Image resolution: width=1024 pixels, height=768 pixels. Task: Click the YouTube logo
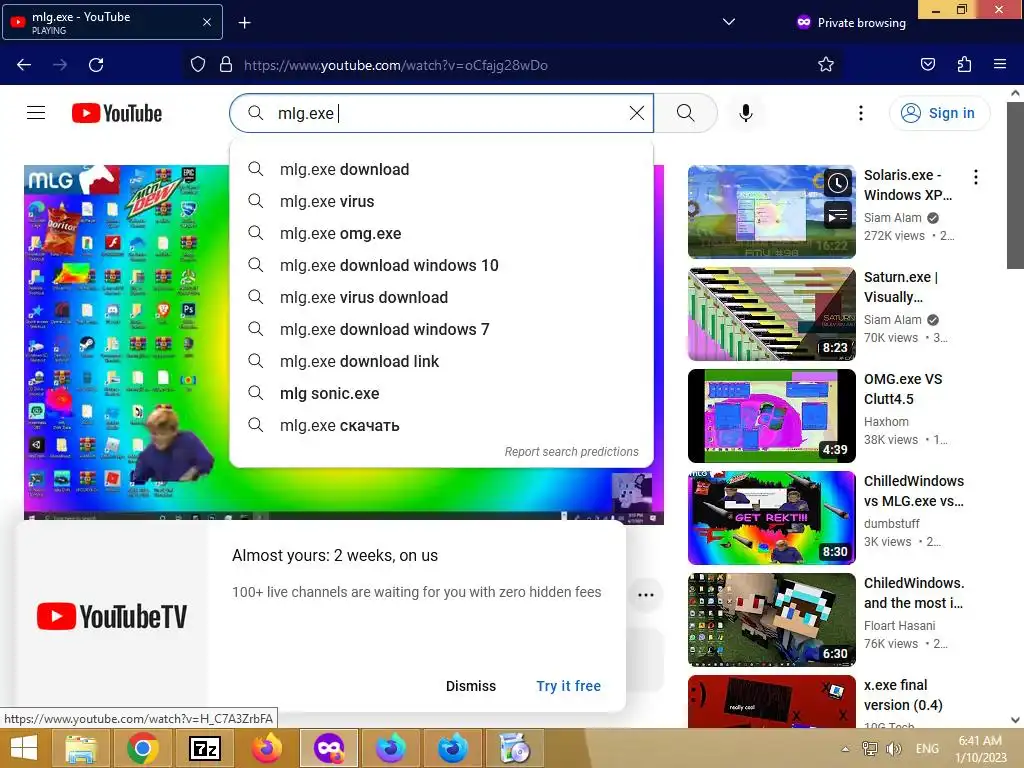tap(117, 113)
